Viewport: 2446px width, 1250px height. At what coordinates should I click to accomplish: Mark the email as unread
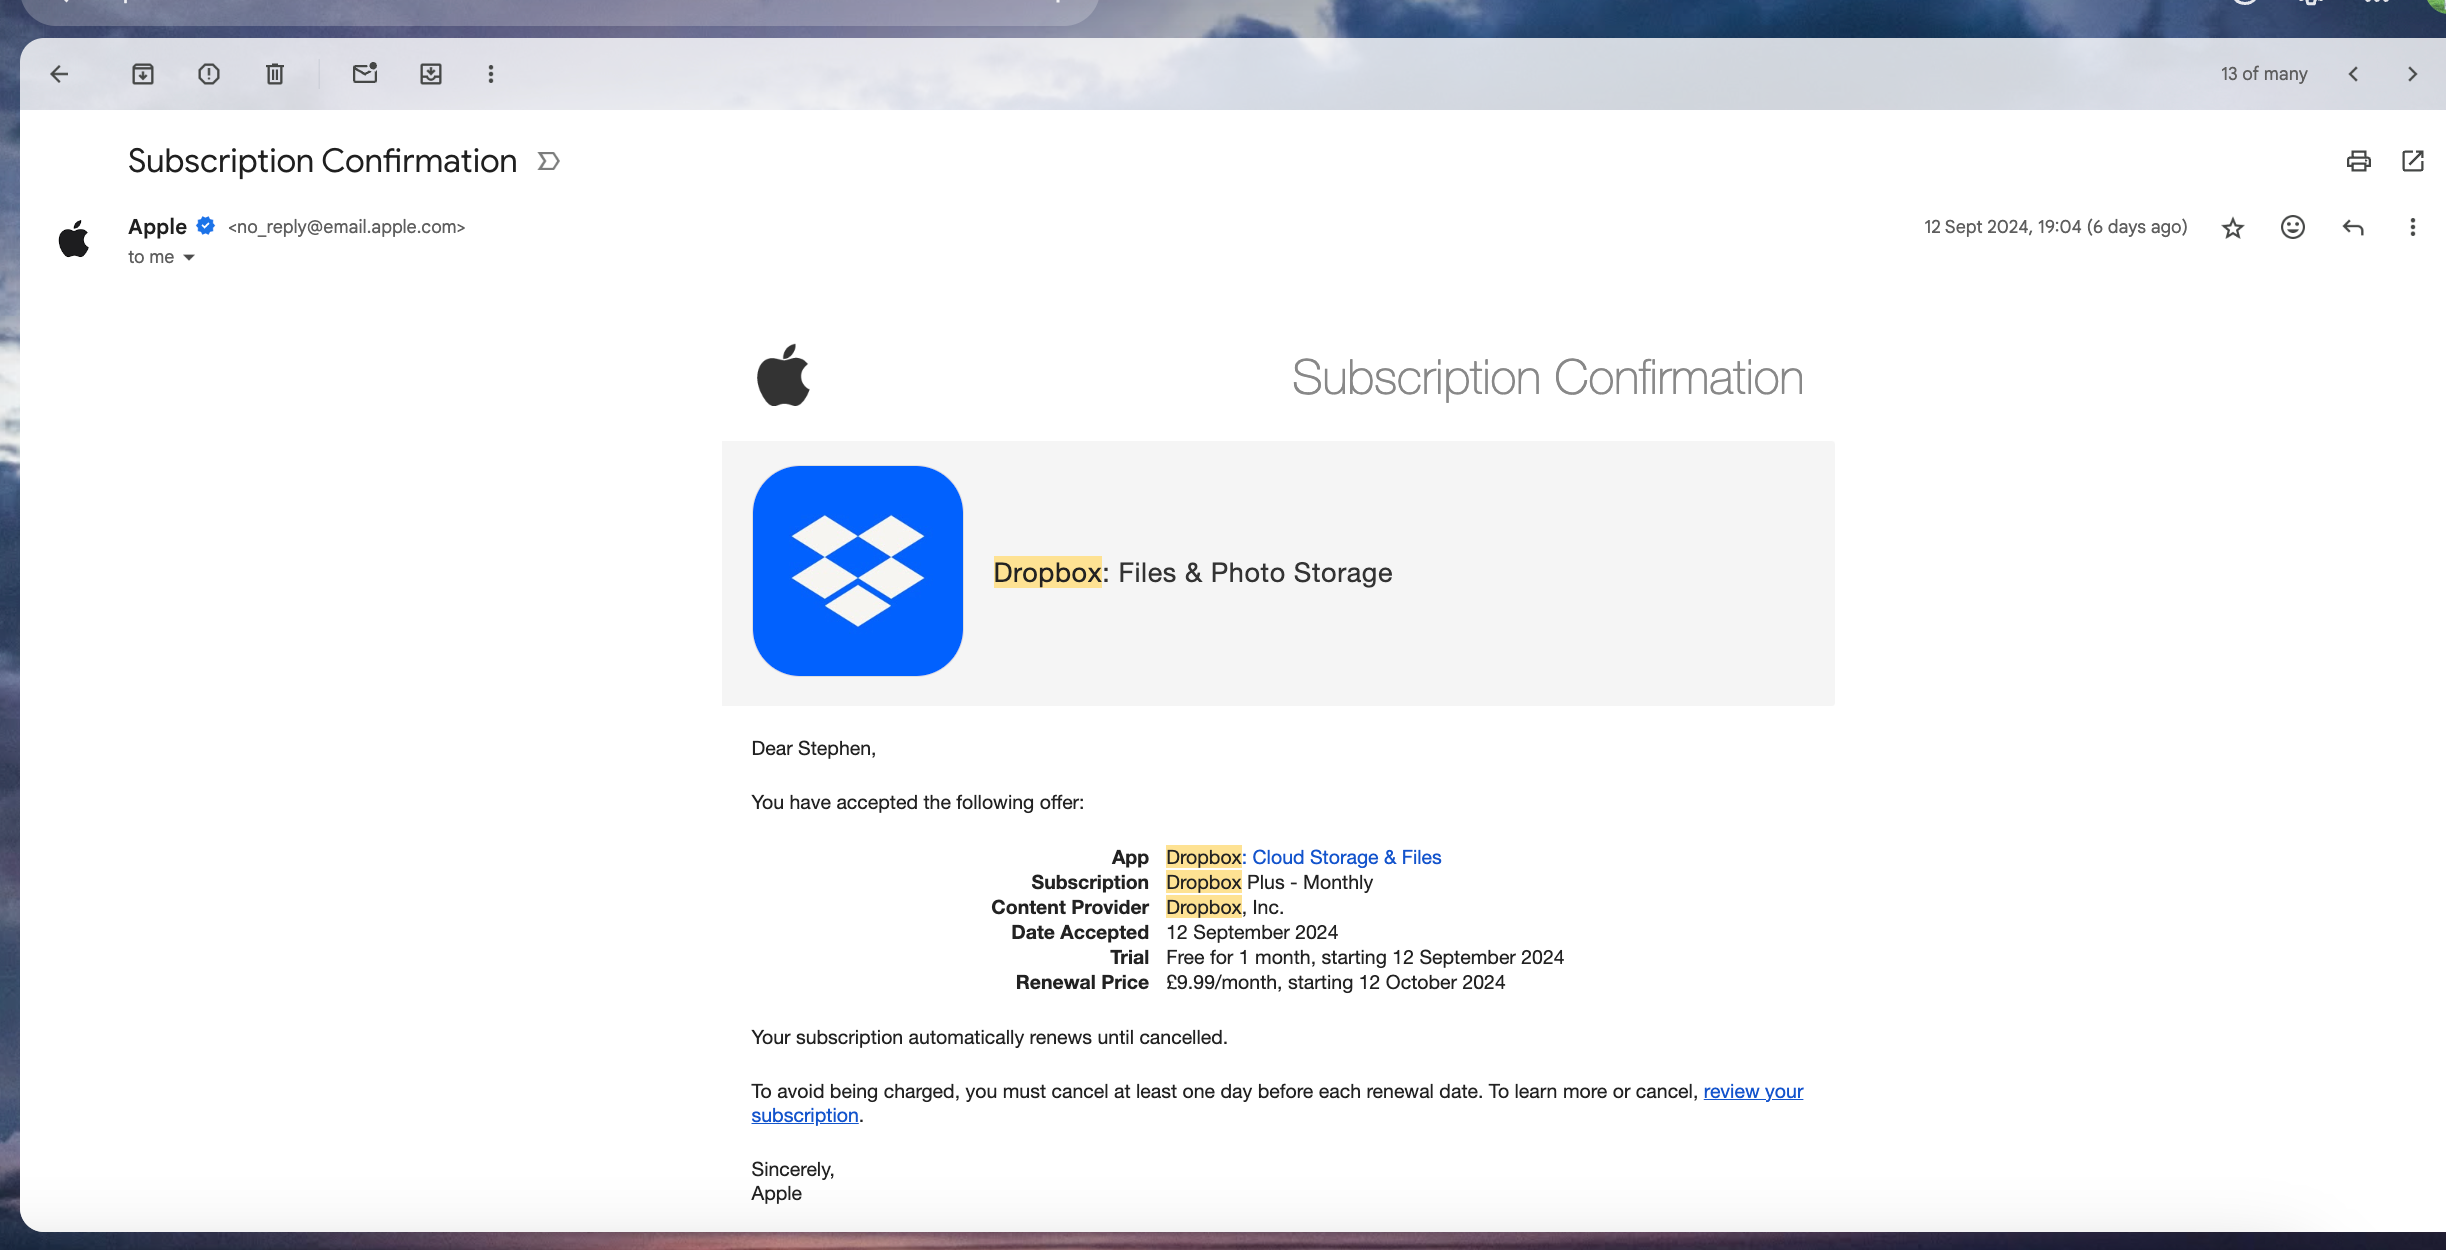364,73
